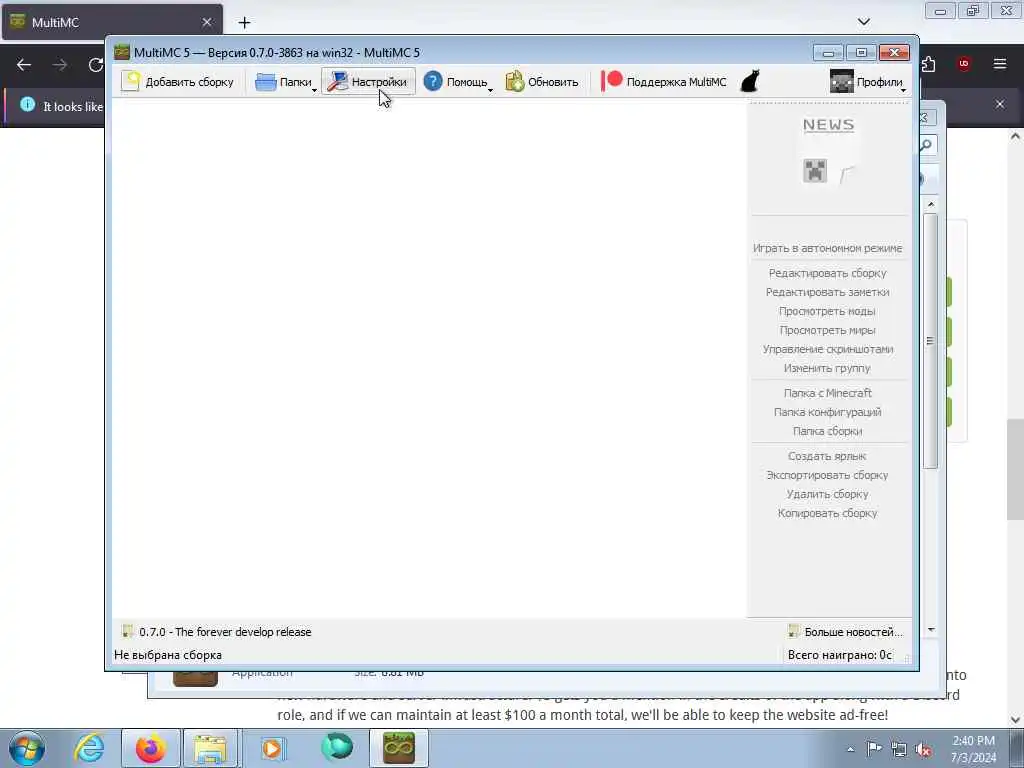Viewport: 1024px width, 768px height.
Task: Show hidden system tray icons
Action: point(850,749)
